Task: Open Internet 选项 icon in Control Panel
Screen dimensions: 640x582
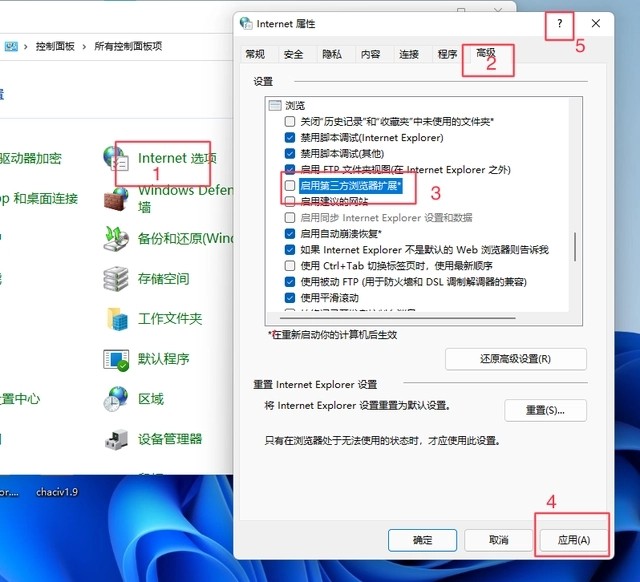Action: (116, 159)
